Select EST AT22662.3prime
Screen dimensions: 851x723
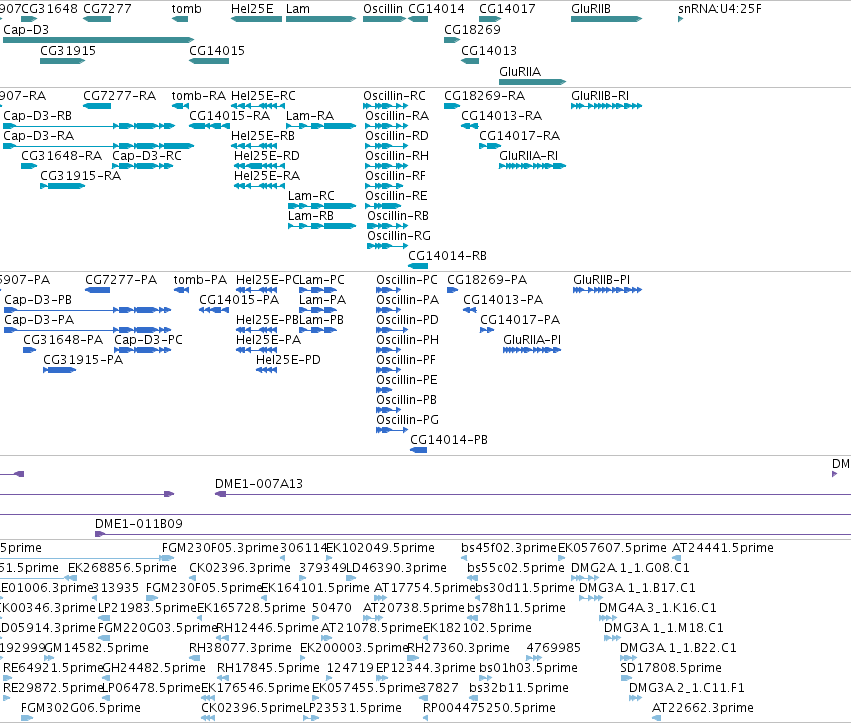(702, 708)
